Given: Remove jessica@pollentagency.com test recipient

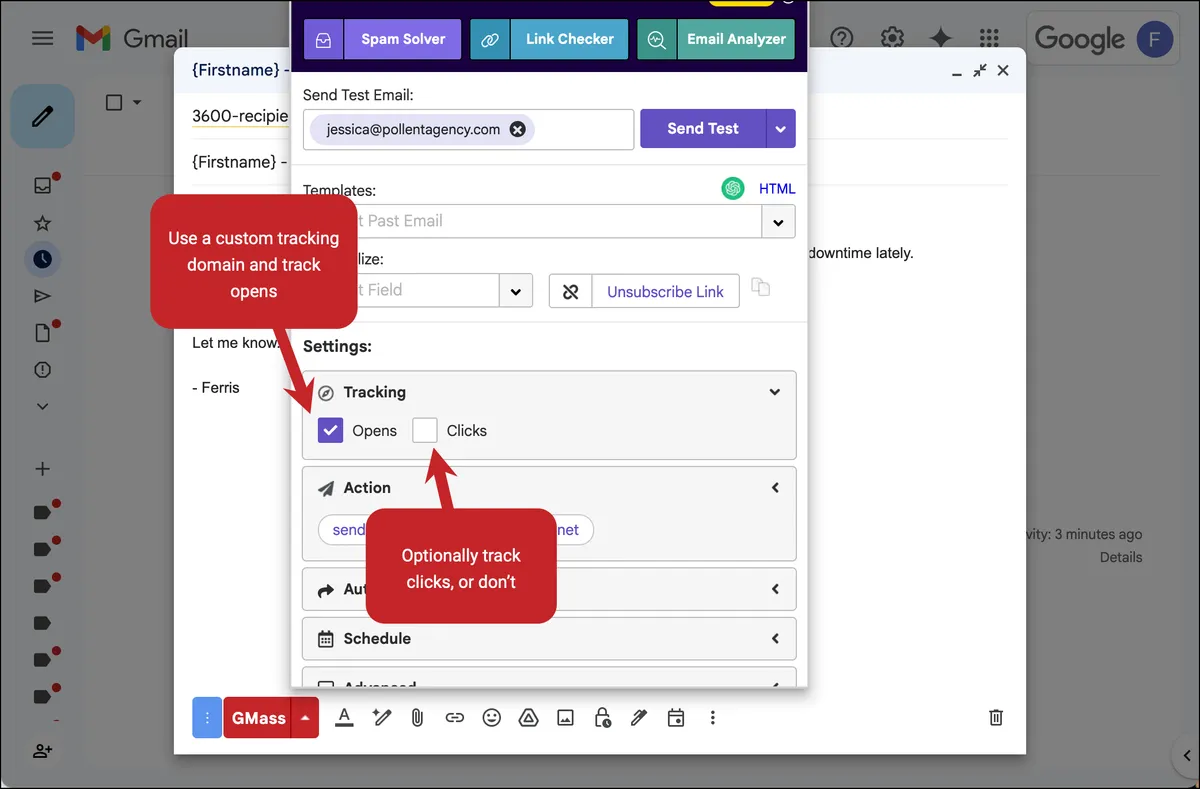Looking at the screenshot, I should (517, 129).
